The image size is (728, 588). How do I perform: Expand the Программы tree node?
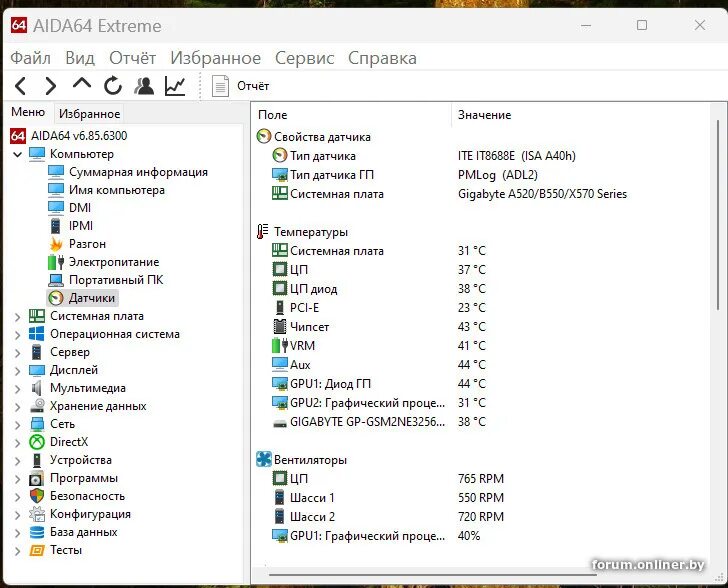point(18,479)
